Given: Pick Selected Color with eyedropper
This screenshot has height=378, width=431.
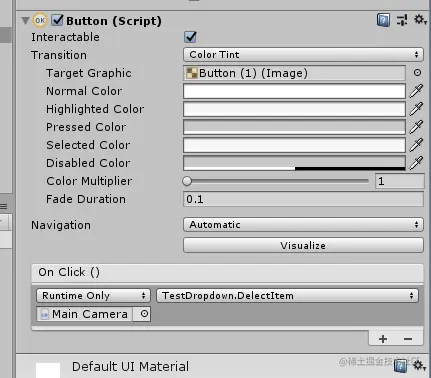Looking at the screenshot, I should pos(416,145).
